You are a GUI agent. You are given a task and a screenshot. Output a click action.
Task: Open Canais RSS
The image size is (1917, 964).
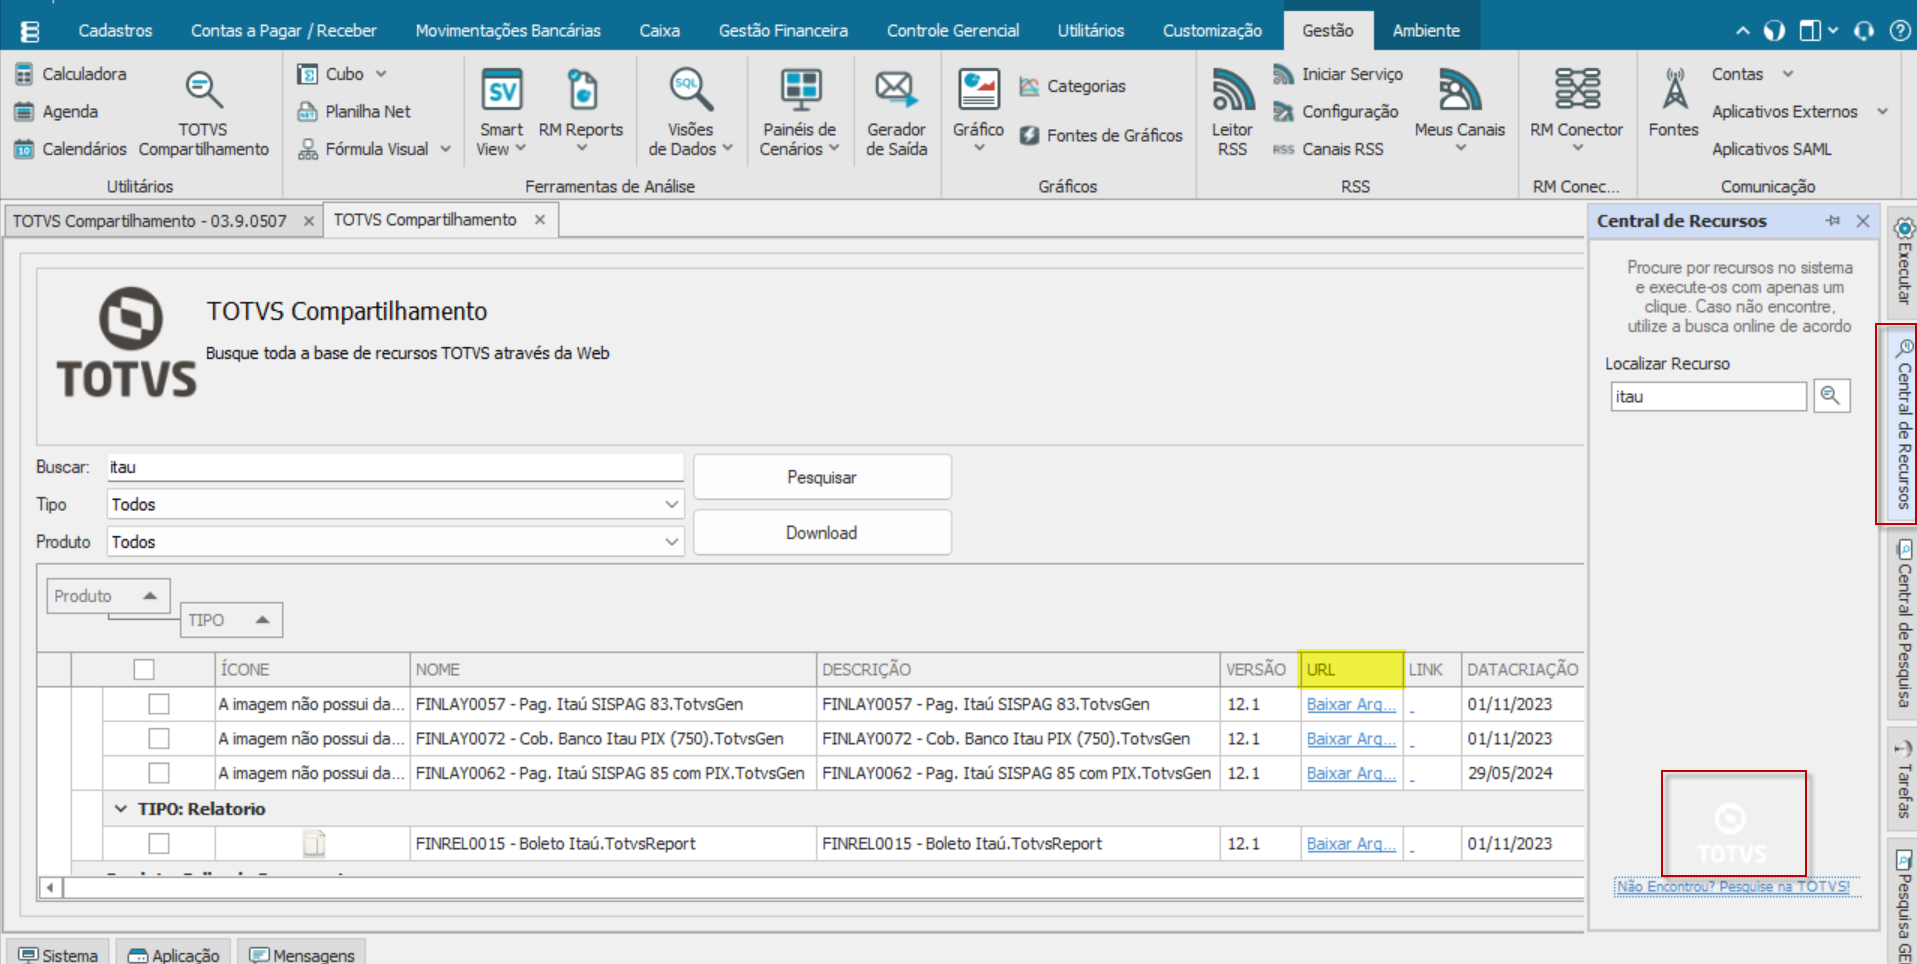1328,149
